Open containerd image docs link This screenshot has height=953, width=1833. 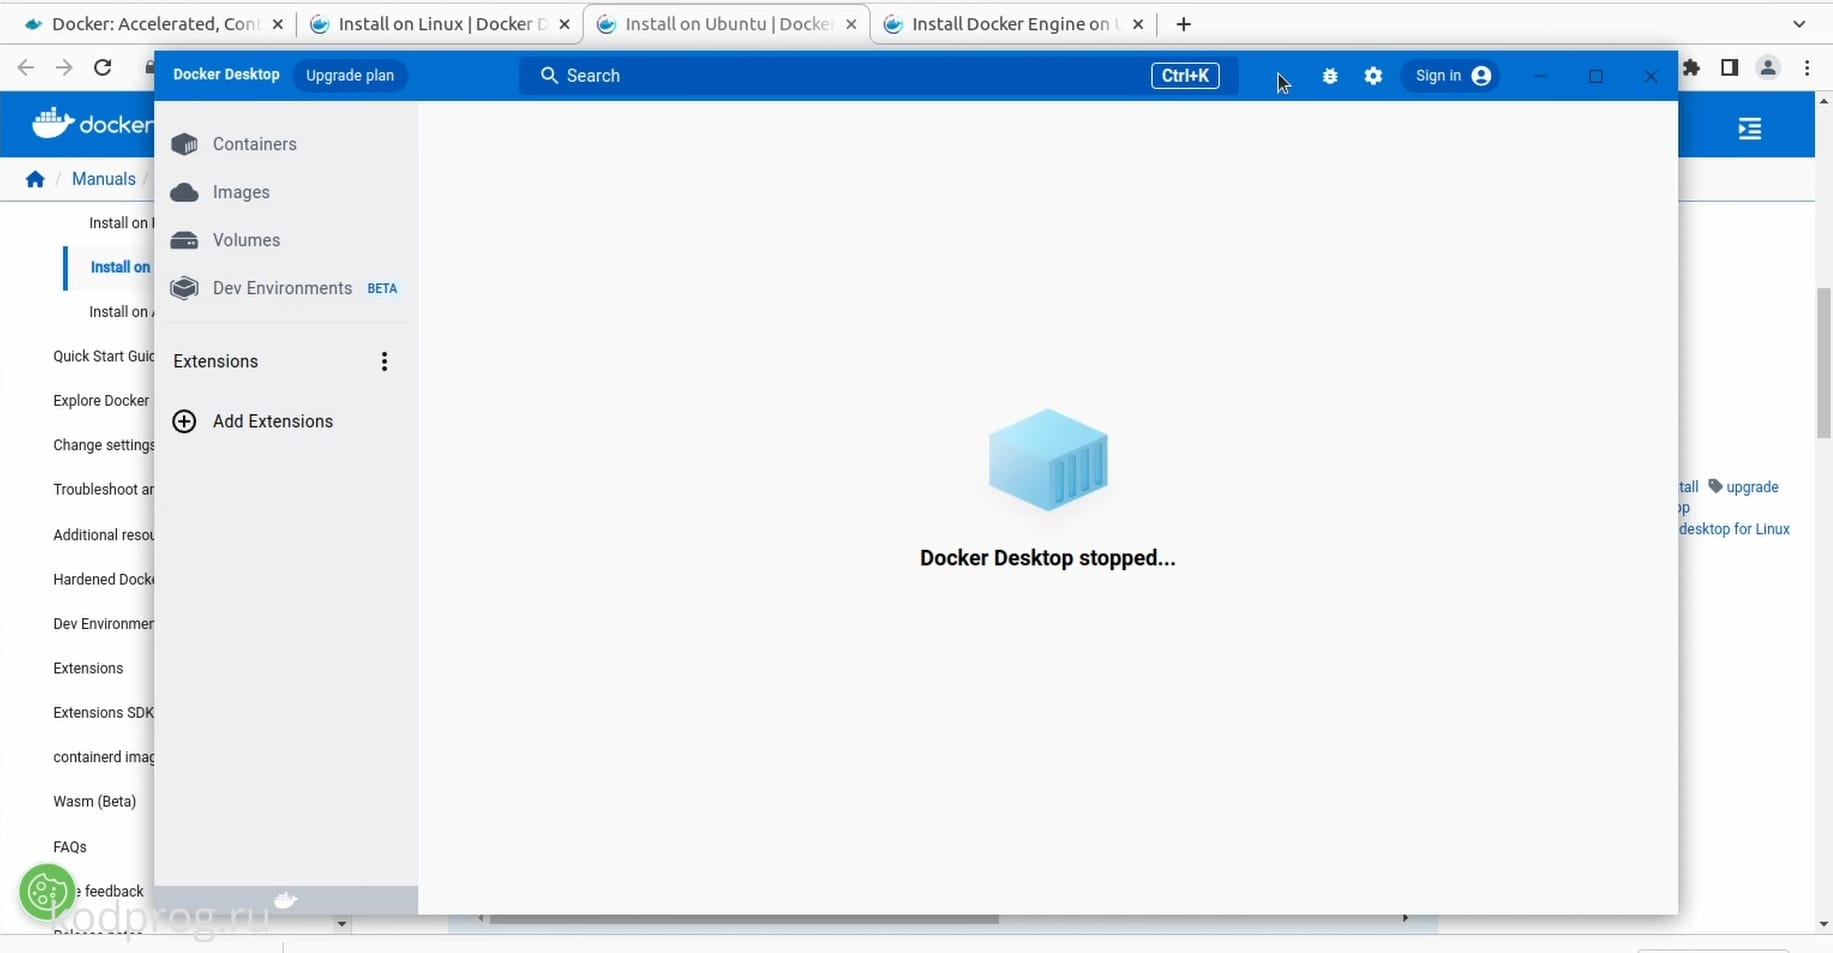(x=103, y=757)
